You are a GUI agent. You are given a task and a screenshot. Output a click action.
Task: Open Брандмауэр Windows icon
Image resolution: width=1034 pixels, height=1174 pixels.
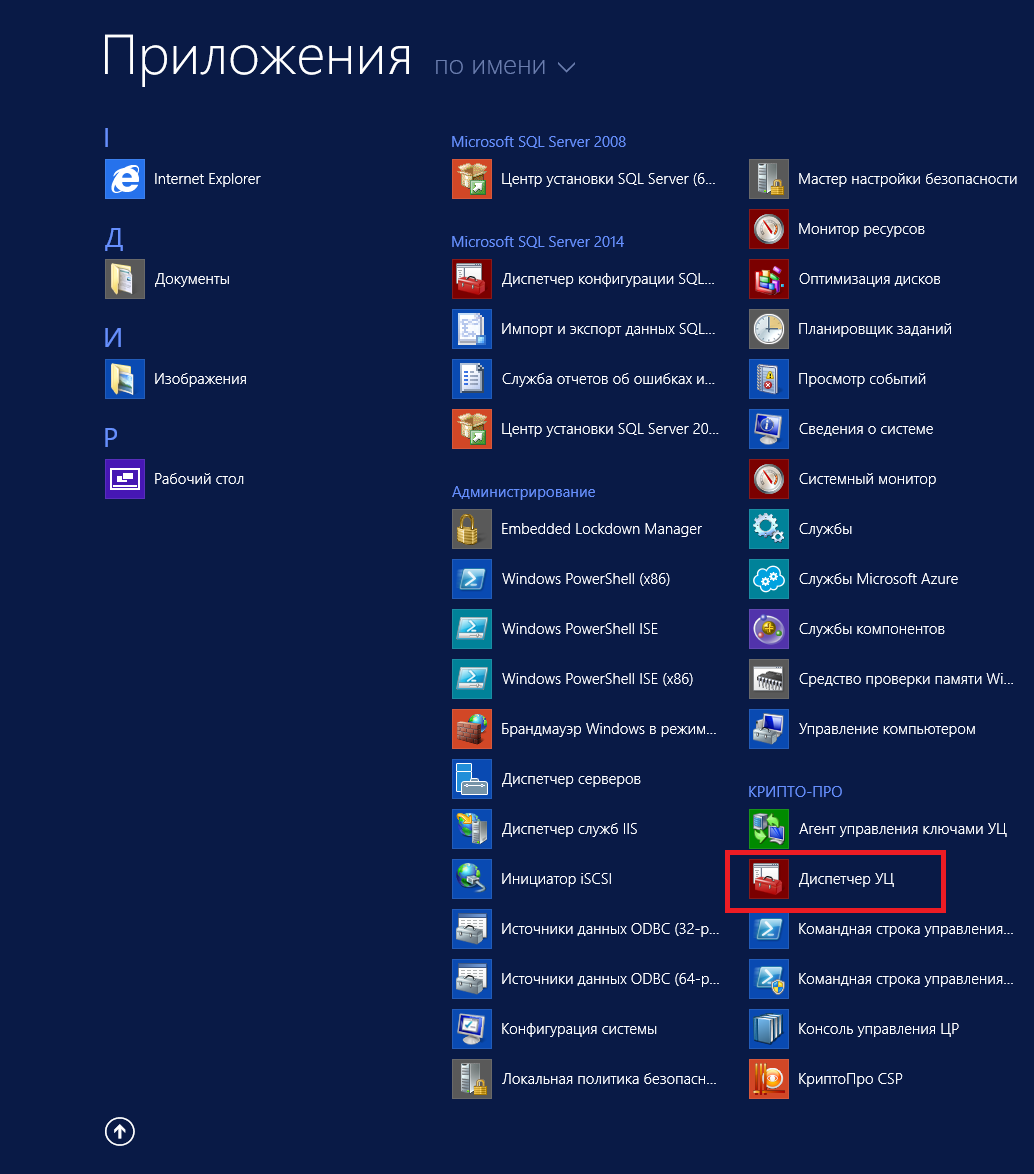click(x=472, y=729)
